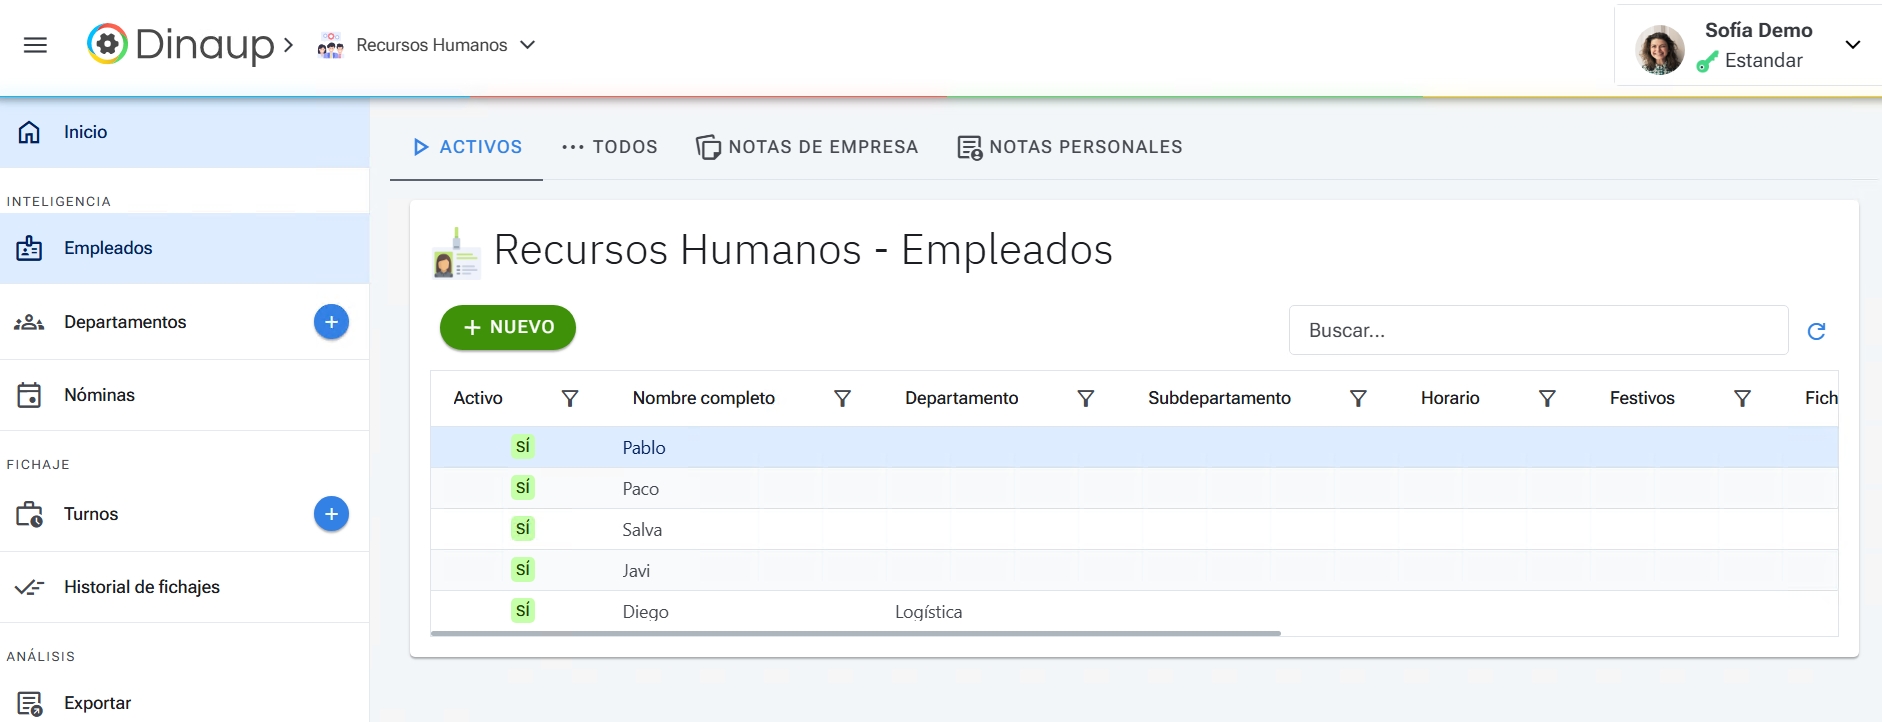This screenshot has width=1882, height=722.
Task: Click the green Nuevo button
Action: [x=508, y=328]
